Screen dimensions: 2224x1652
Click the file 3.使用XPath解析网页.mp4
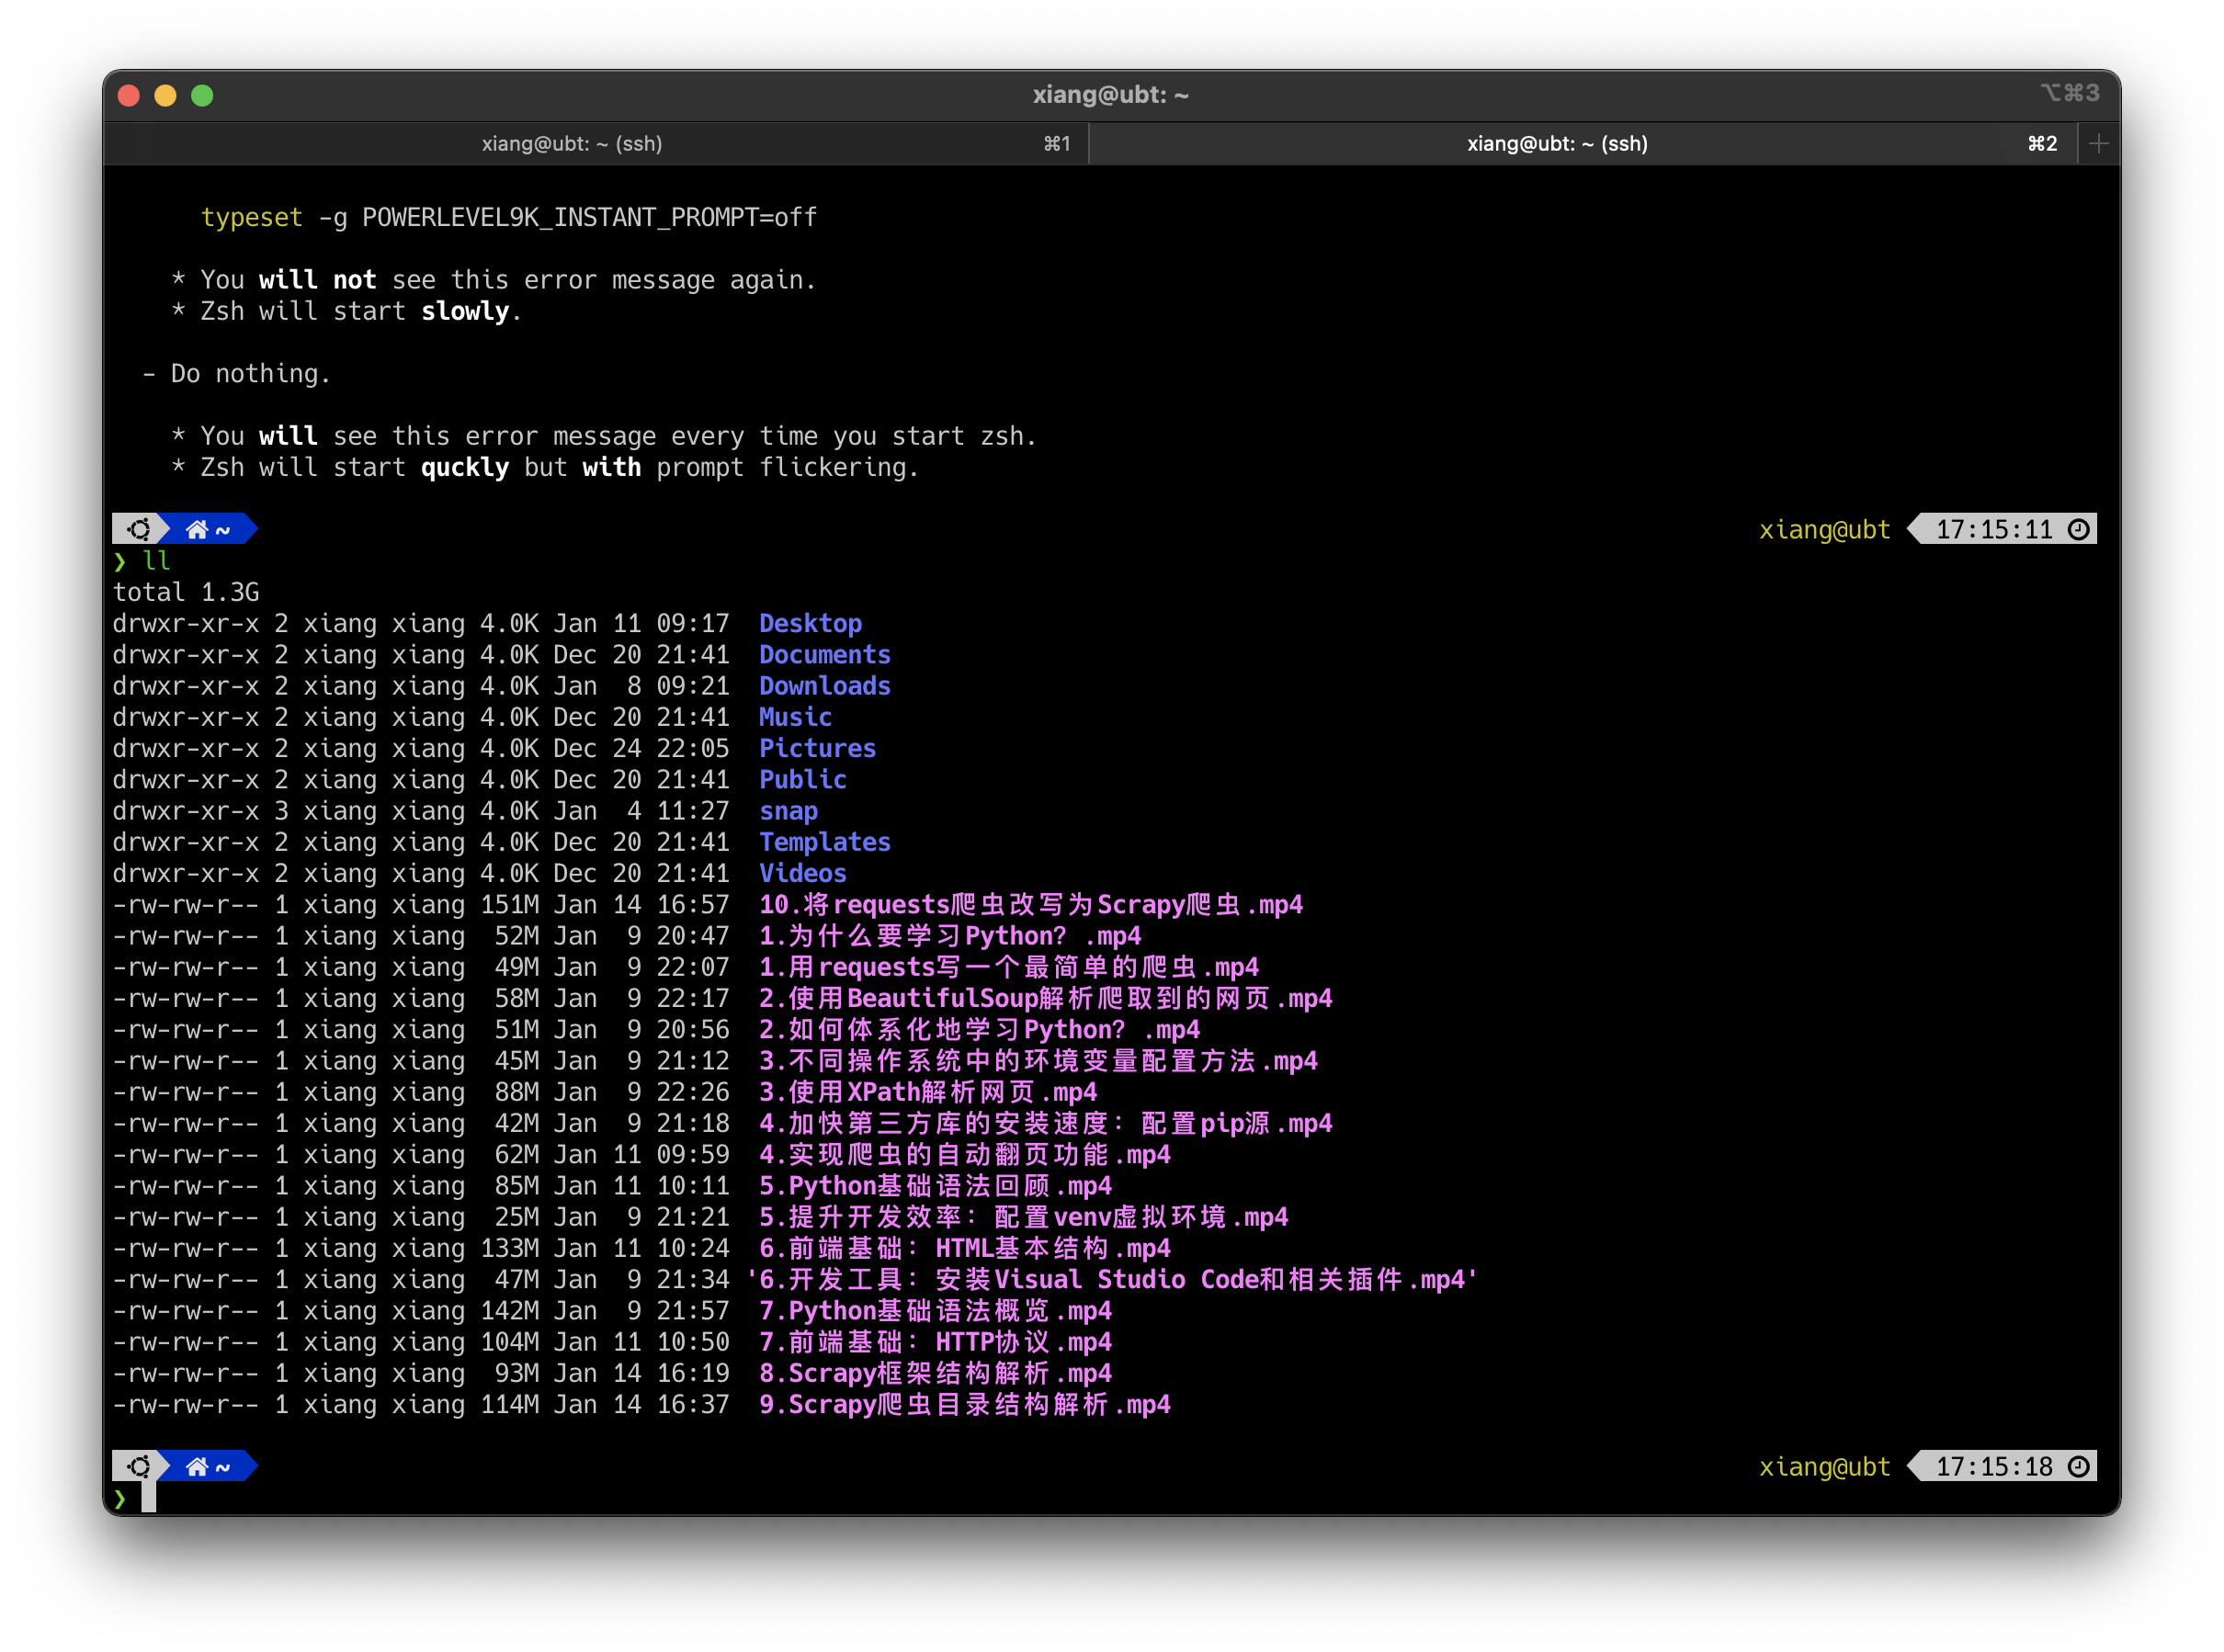[928, 1092]
